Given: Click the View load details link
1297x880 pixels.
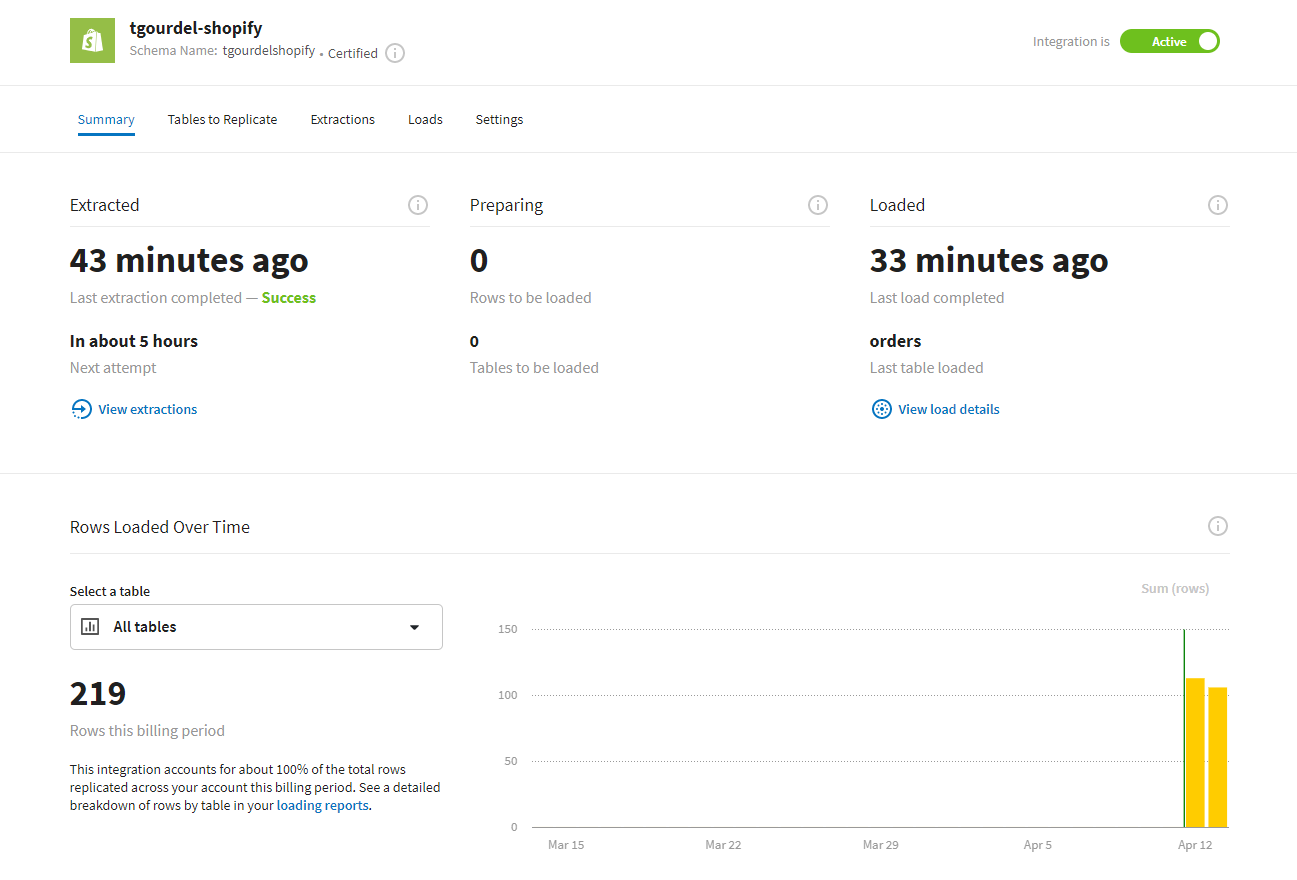Looking at the screenshot, I should coord(948,409).
